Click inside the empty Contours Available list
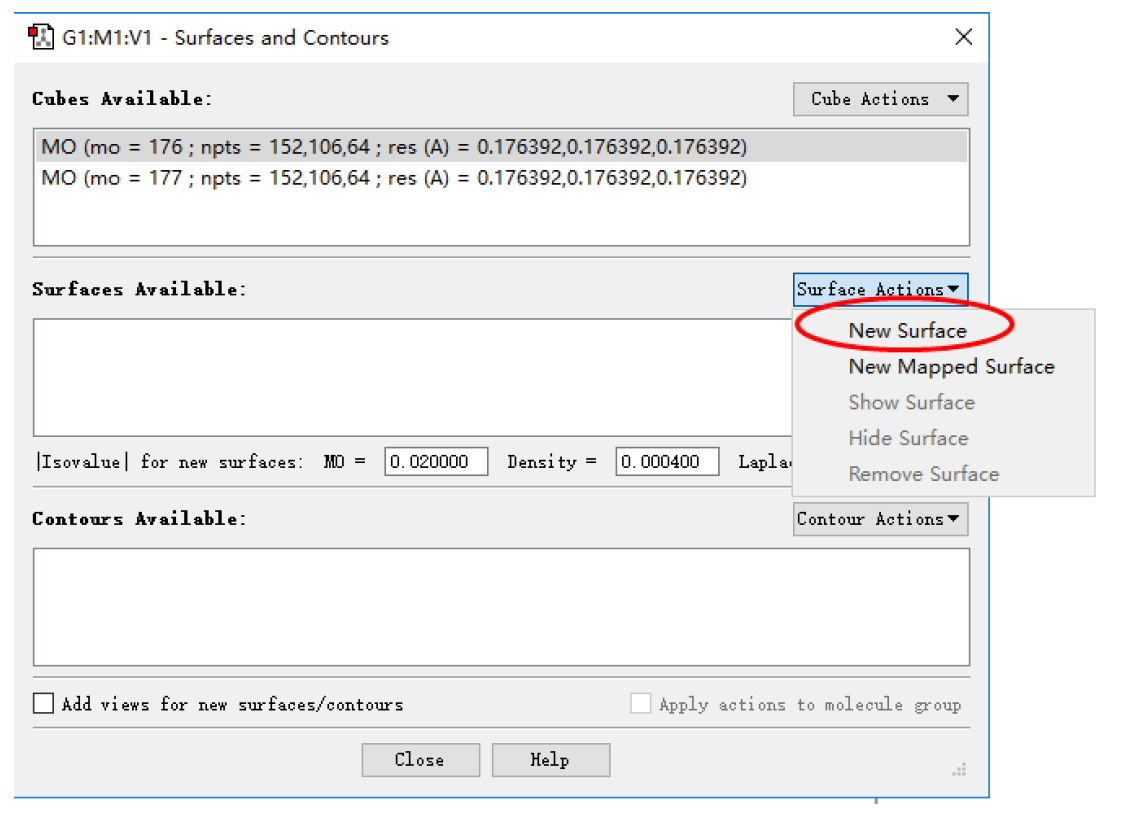The width and height of the screenshot is (1122, 819). coord(500,606)
